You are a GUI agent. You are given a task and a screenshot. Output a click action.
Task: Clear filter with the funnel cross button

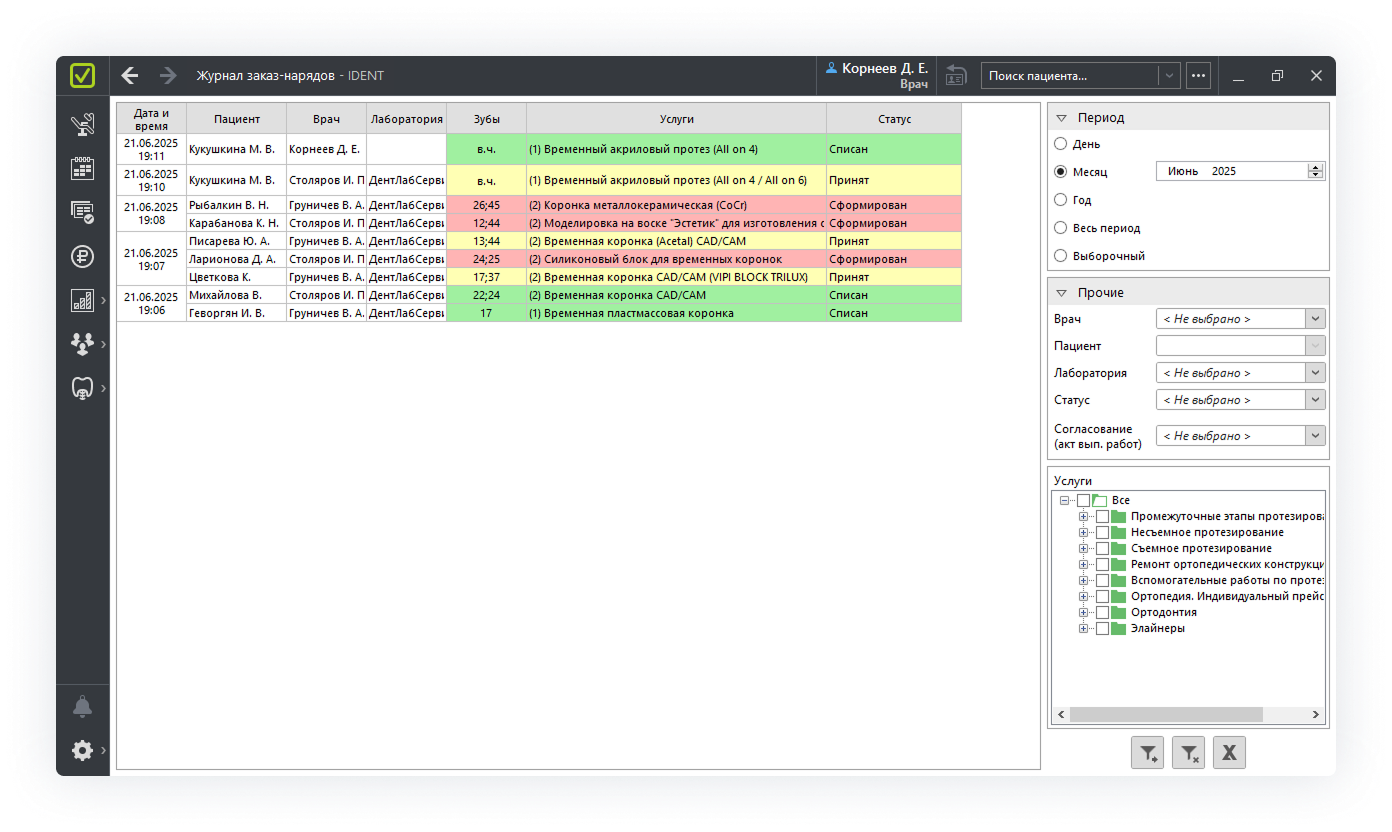[1189, 753]
